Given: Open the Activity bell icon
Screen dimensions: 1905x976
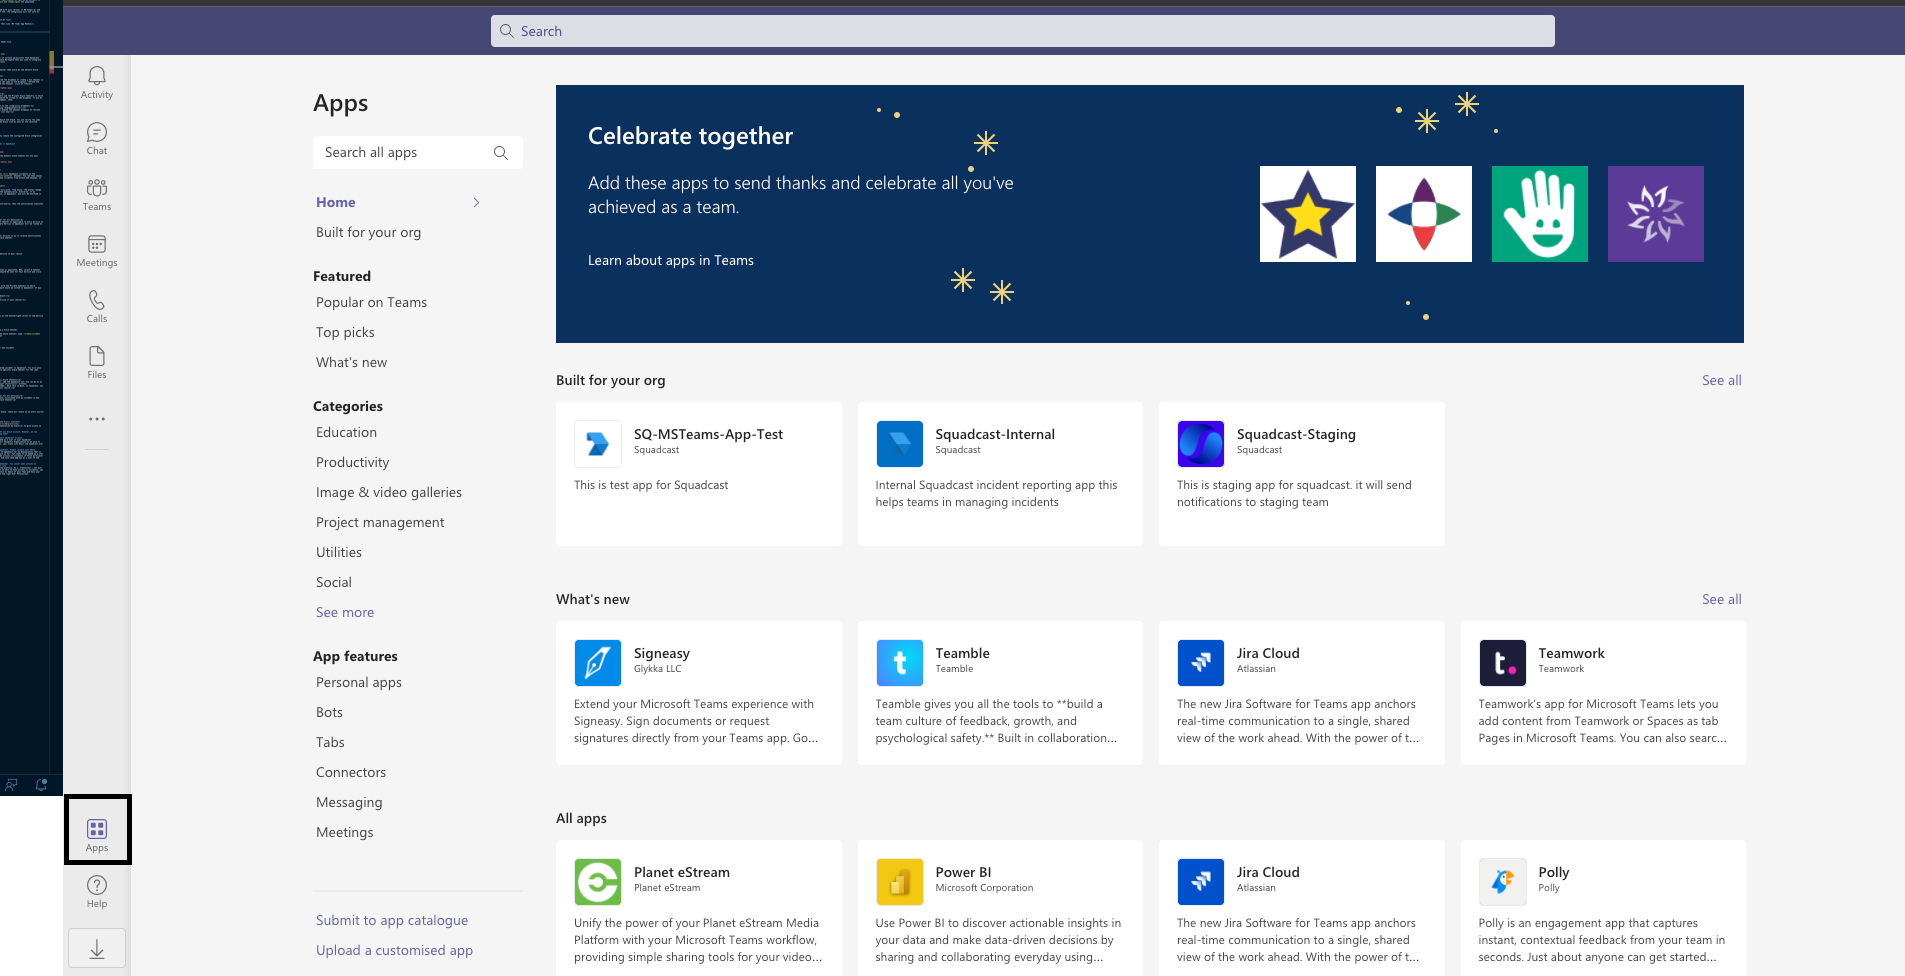Looking at the screenshot, I should (x=97, y=82).
